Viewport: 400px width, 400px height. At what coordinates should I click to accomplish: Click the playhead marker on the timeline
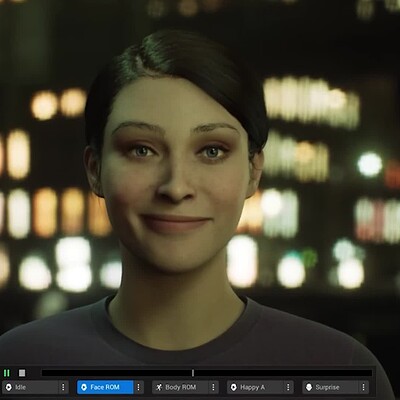point(193,373)
